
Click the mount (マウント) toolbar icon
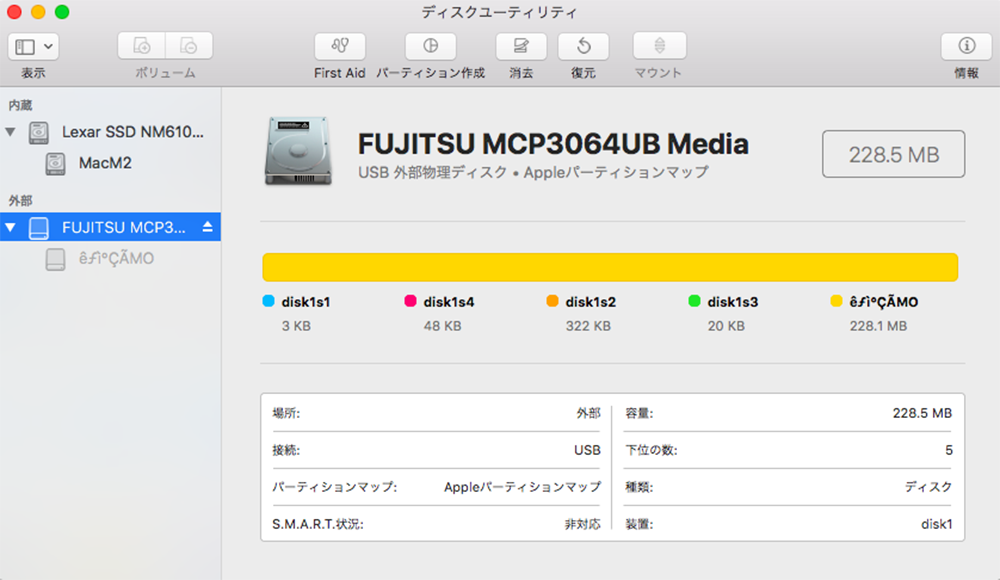(659, 46)
